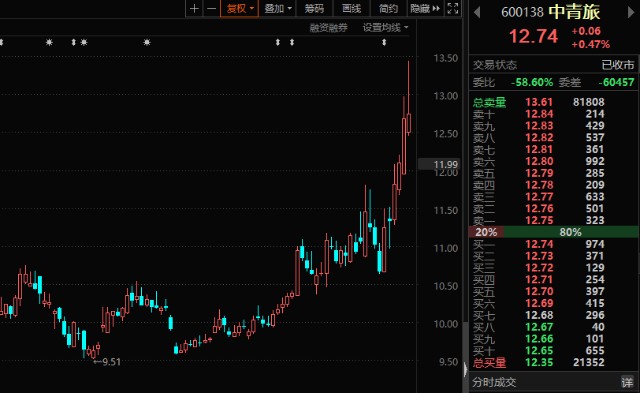This screenshot has height=393, width=640.
Task: Select the 卖七 12.81 ask row
Action: coord(554,149)
